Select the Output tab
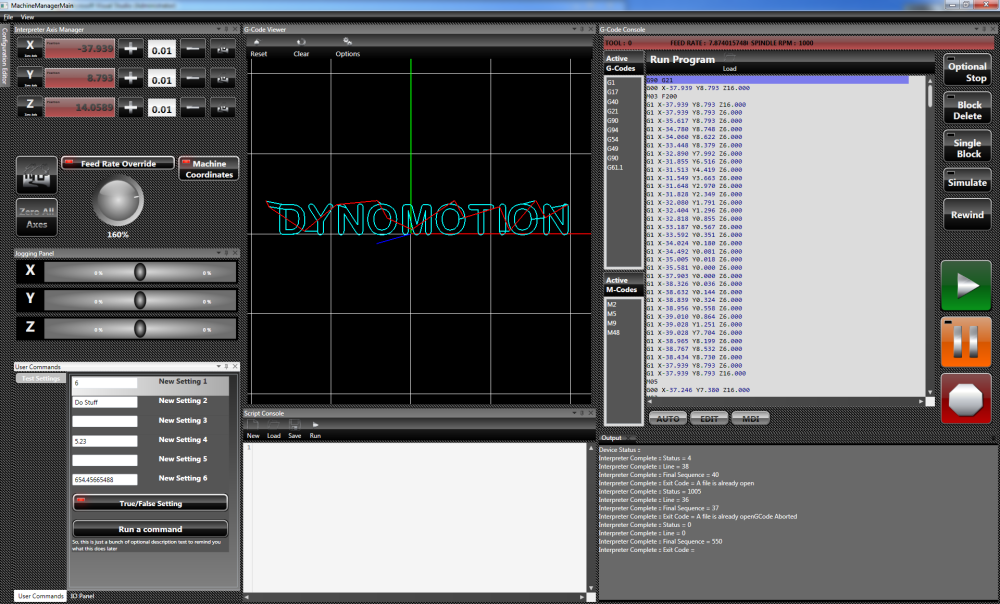Viewport: 1000px width, 604px height. (611, 438)
